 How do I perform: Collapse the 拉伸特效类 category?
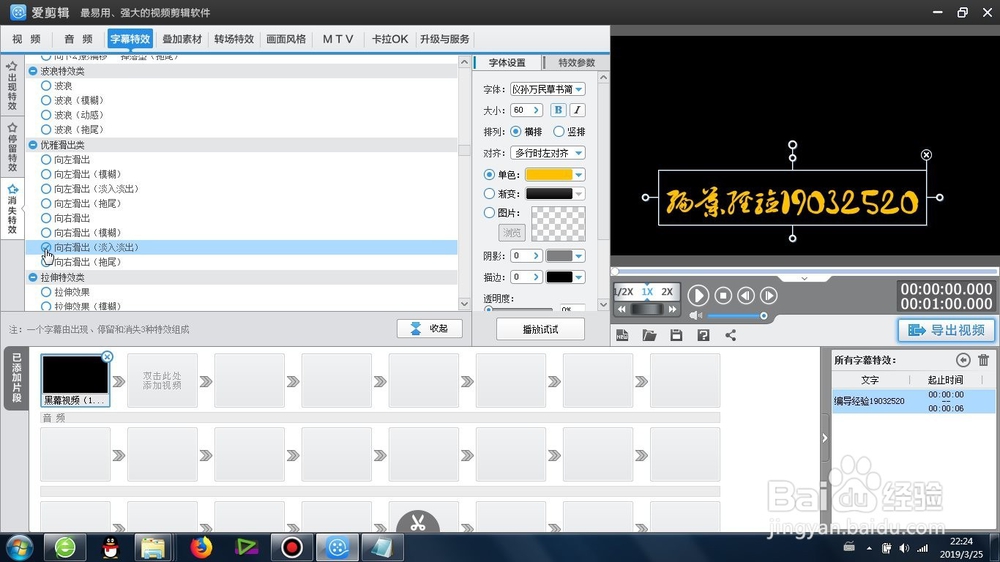pos(33,277)
